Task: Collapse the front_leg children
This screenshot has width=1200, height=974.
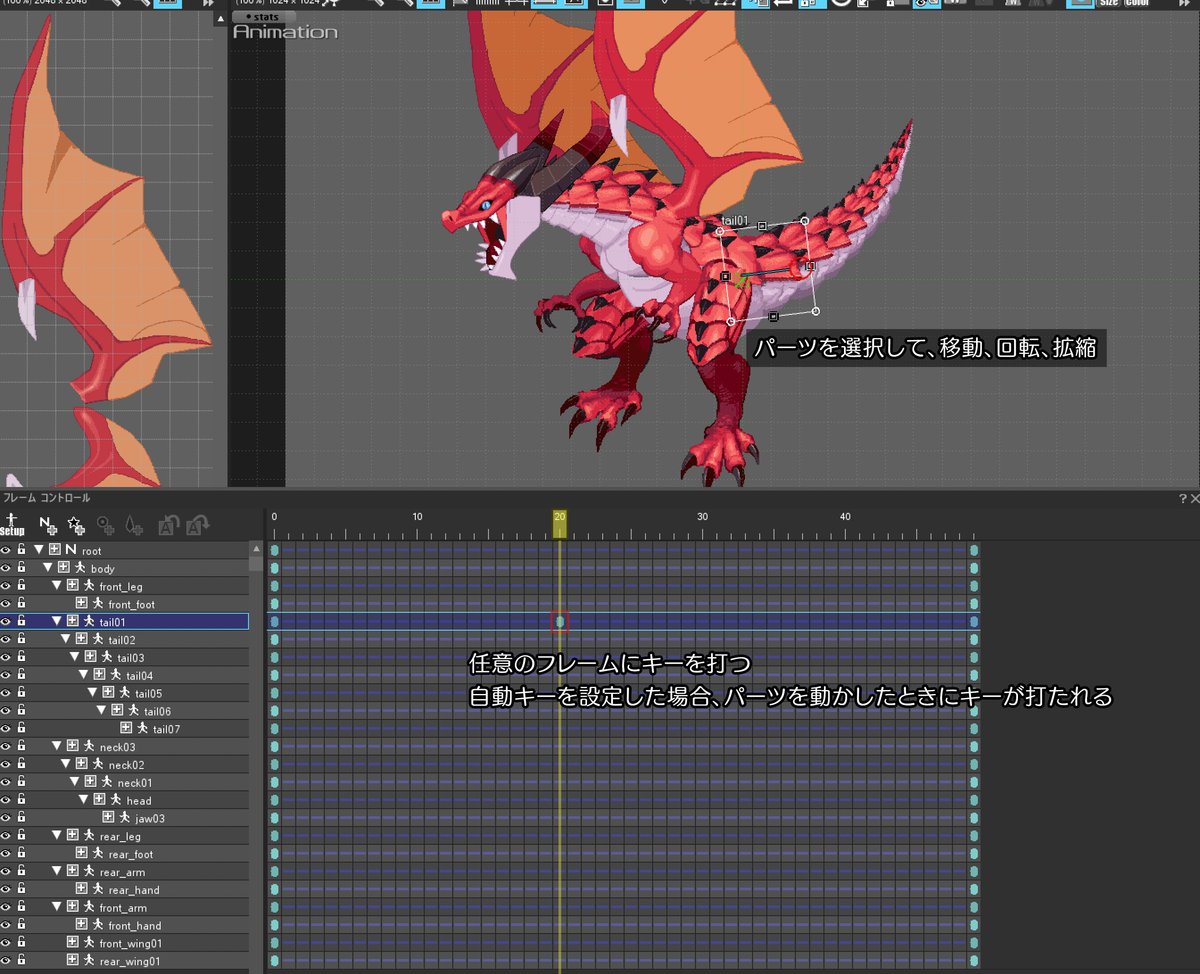Action: [x=57, y=586]
